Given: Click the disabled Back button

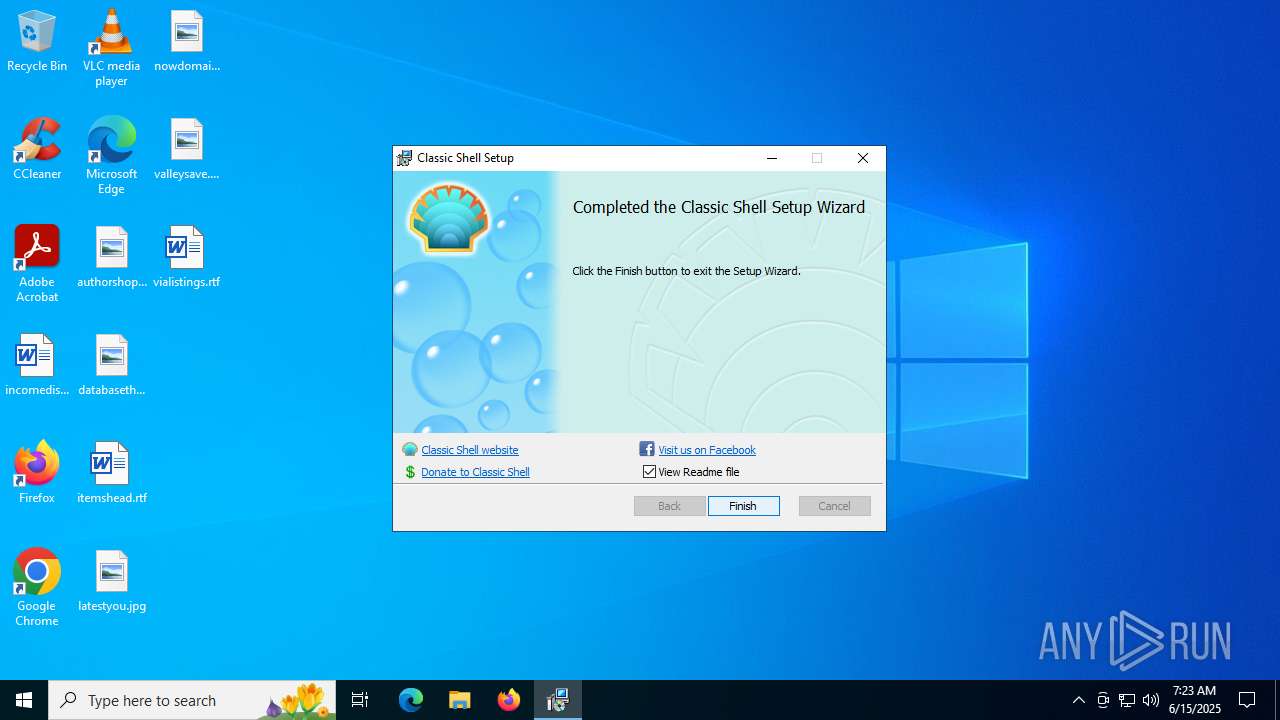Looking at the screenshot, I should click(x=669, y=506).
